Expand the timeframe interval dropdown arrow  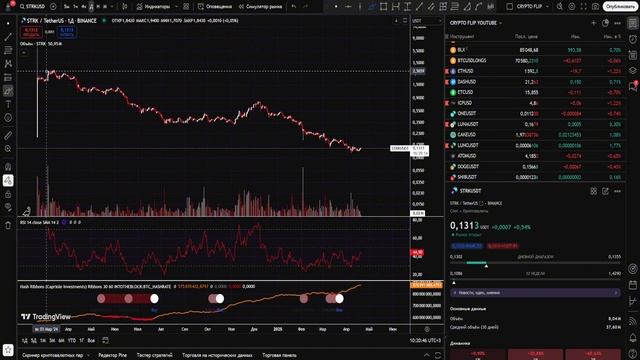112,7
